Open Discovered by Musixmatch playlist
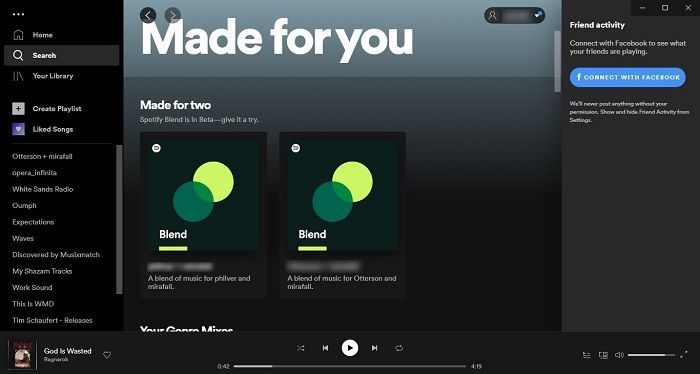700x374 pixels. pos(56,255)
